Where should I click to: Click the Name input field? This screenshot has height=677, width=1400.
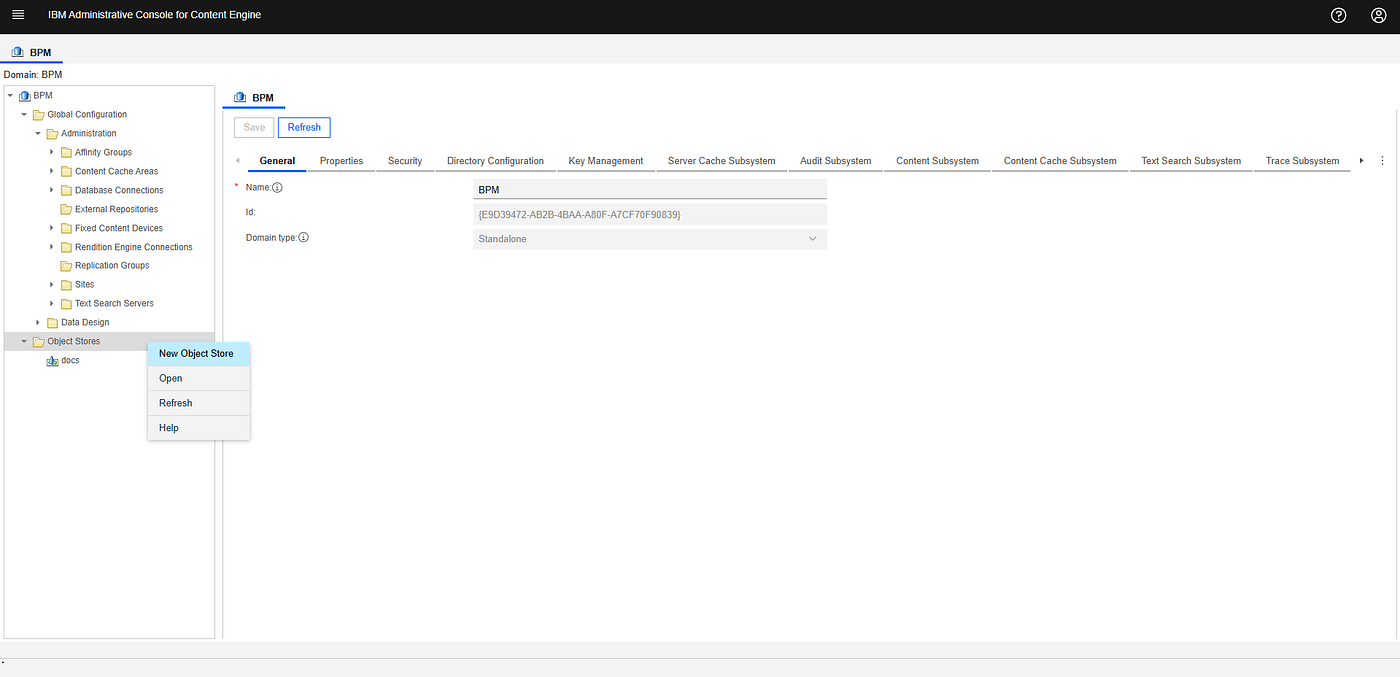pos(650,189)
